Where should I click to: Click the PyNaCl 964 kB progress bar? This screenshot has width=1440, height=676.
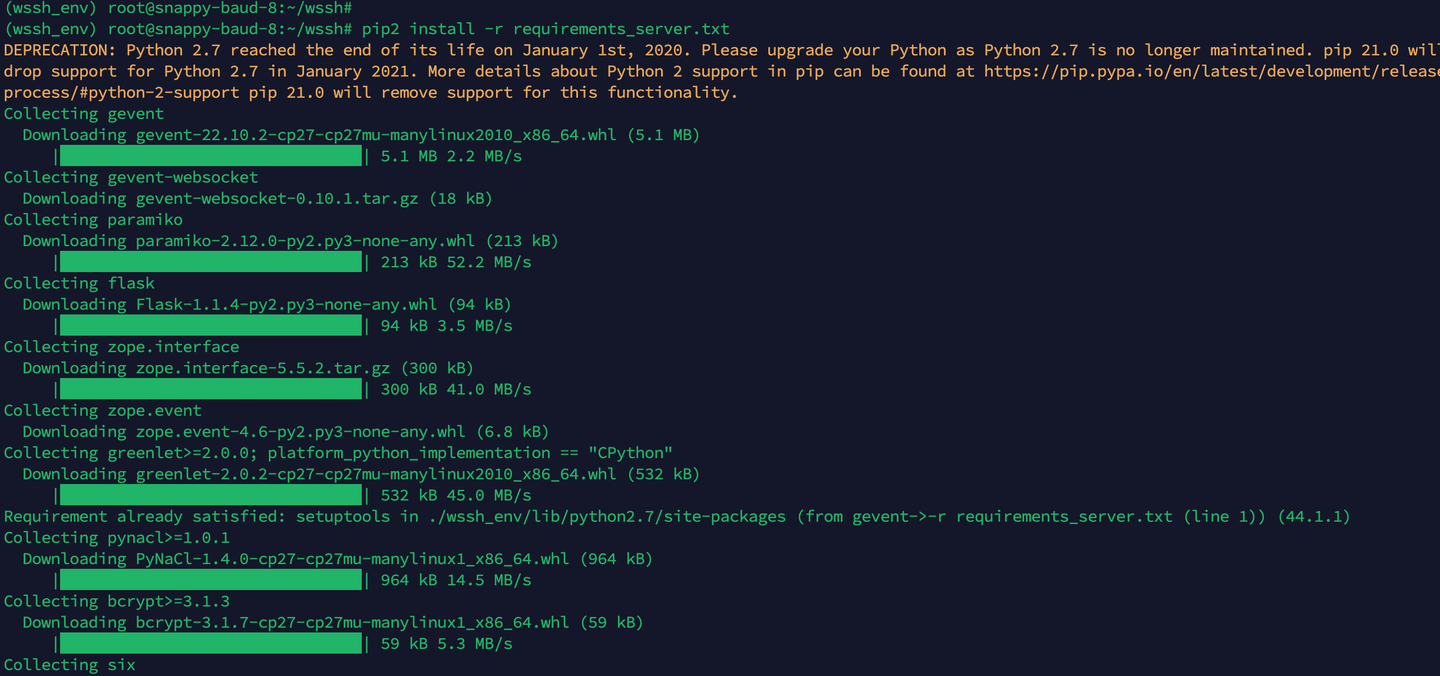[x=210, y=580]
